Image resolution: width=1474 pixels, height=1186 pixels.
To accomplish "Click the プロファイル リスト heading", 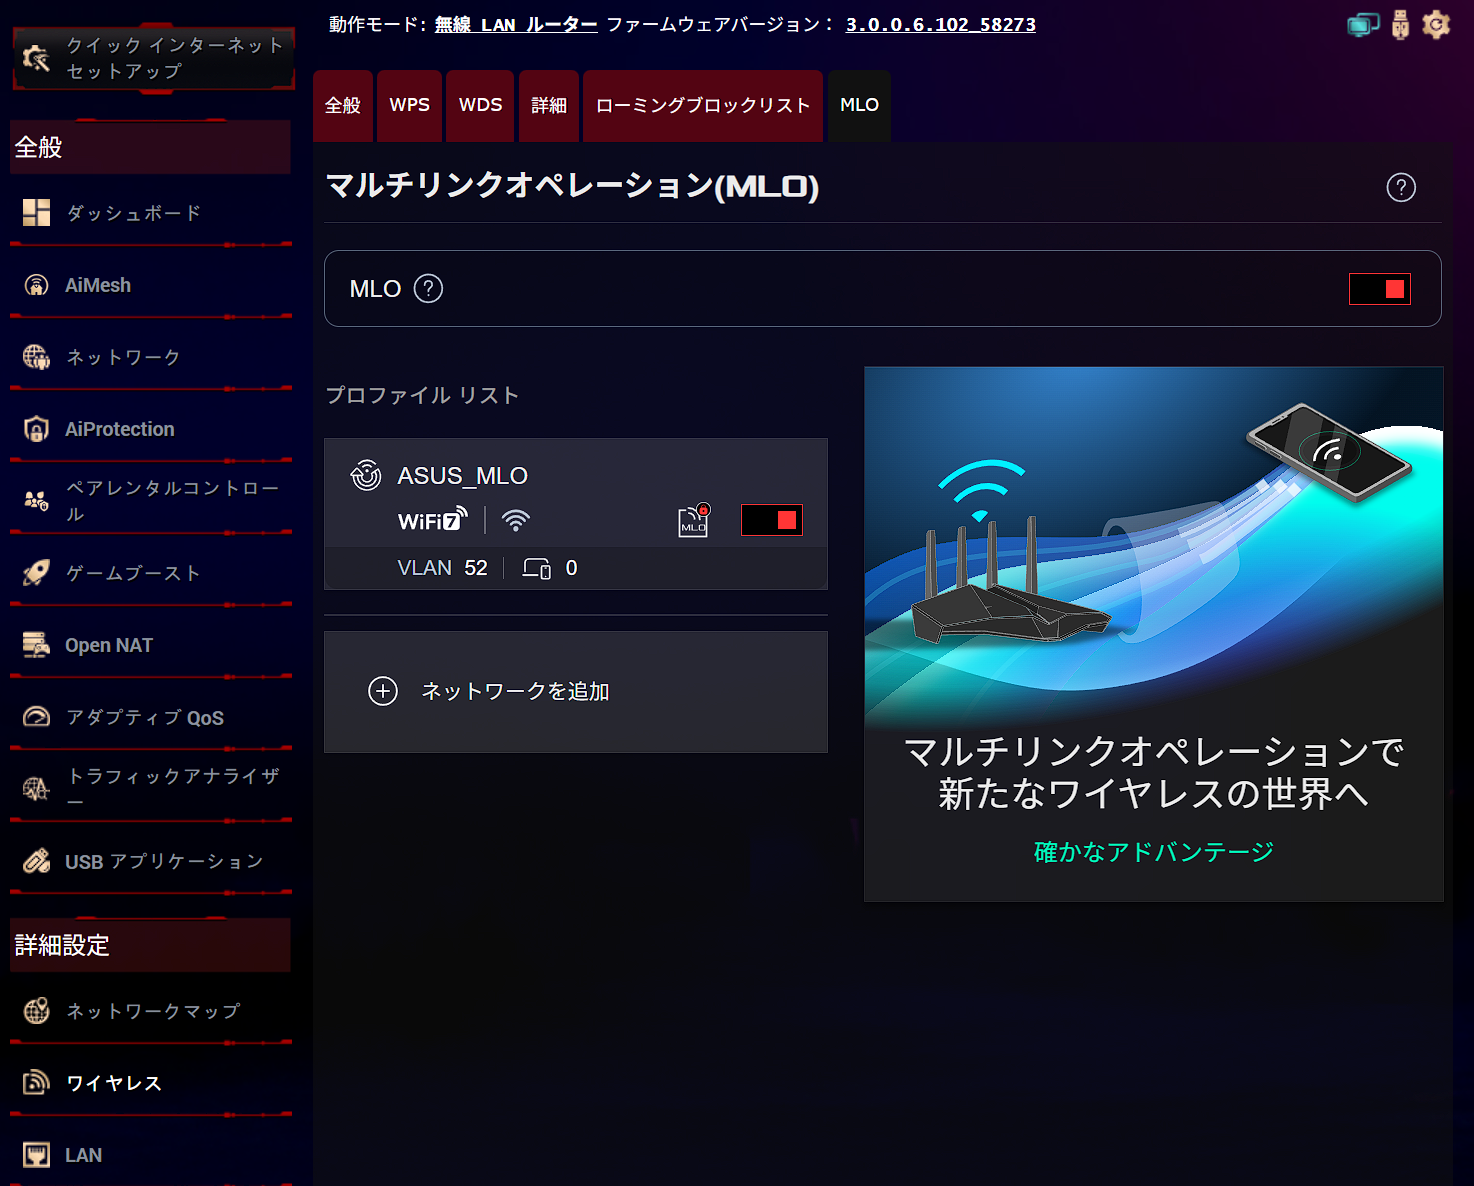I will [x=423, y=396].
